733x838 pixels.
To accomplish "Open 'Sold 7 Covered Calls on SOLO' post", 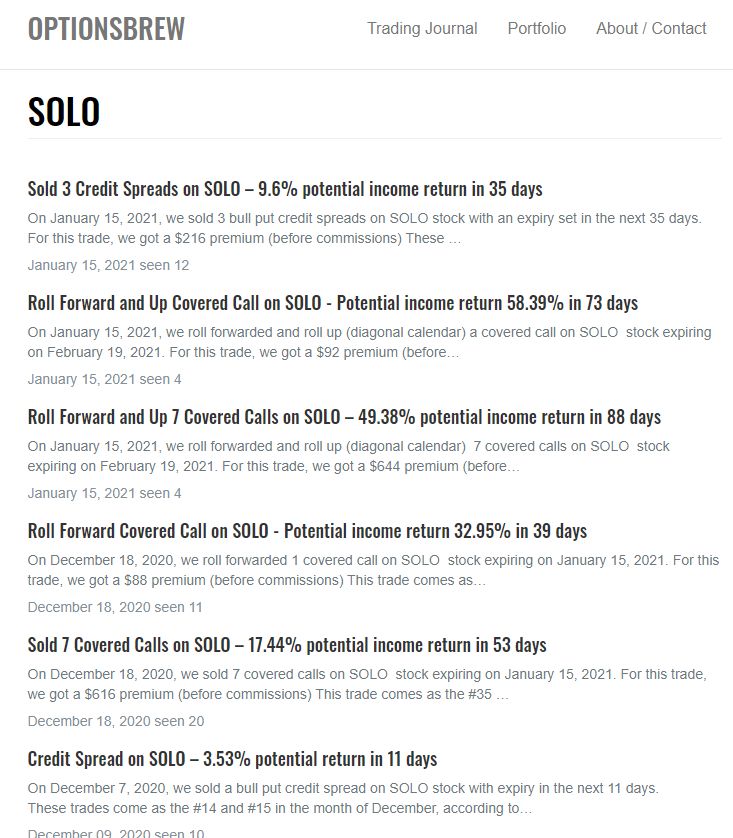I will click(287, 645).
